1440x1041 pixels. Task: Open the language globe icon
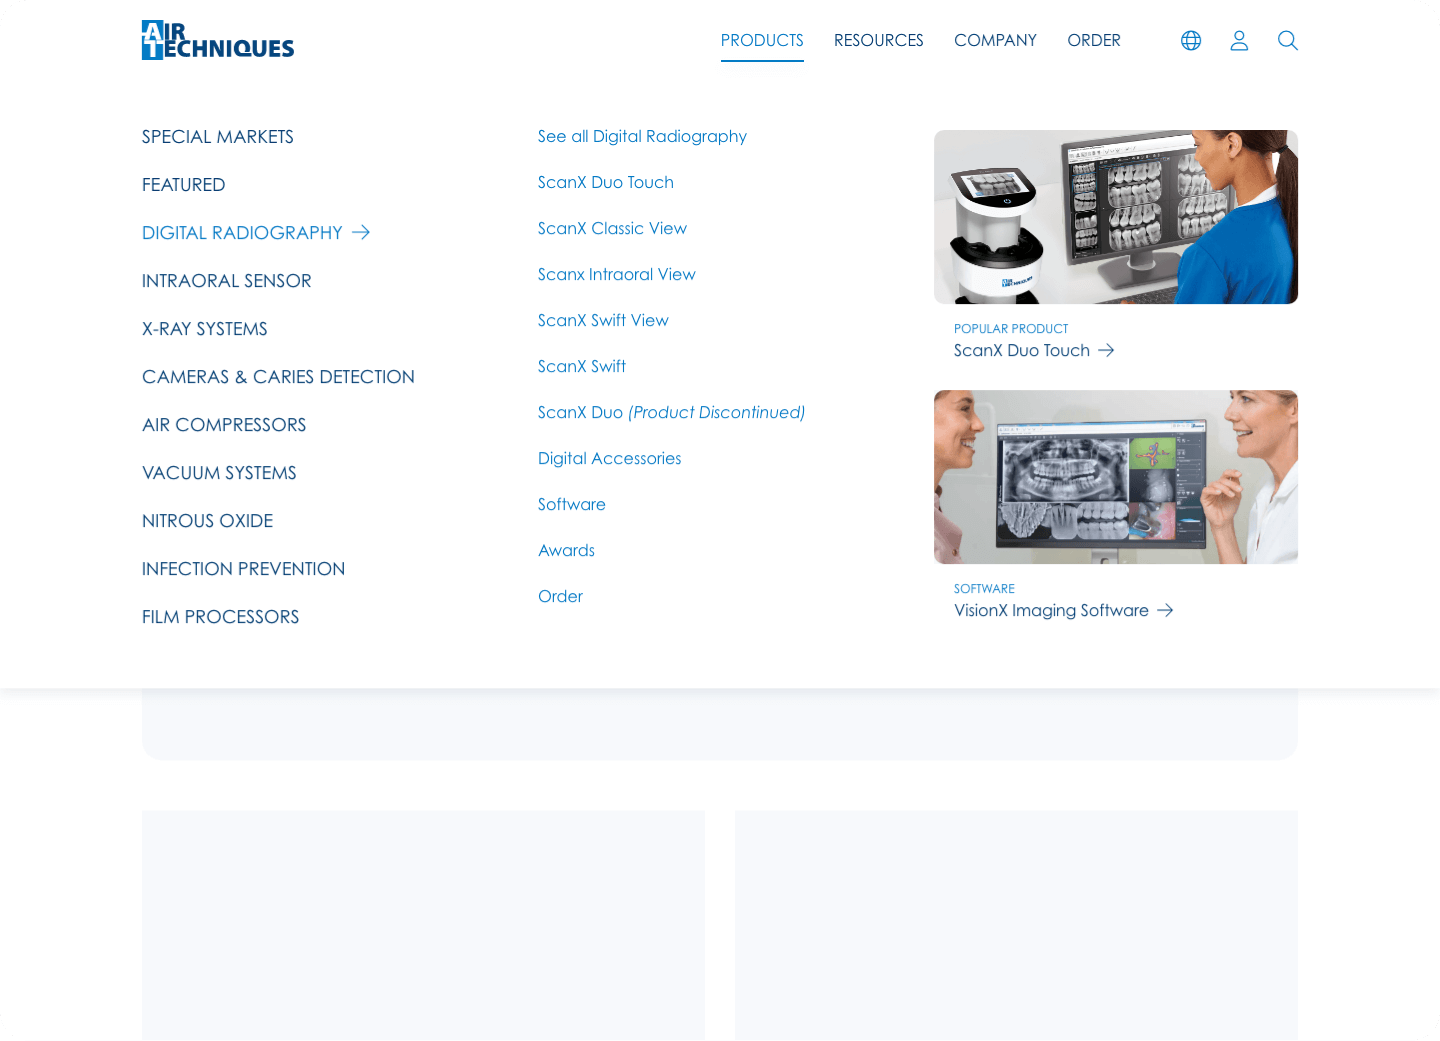pos(1191,40)
